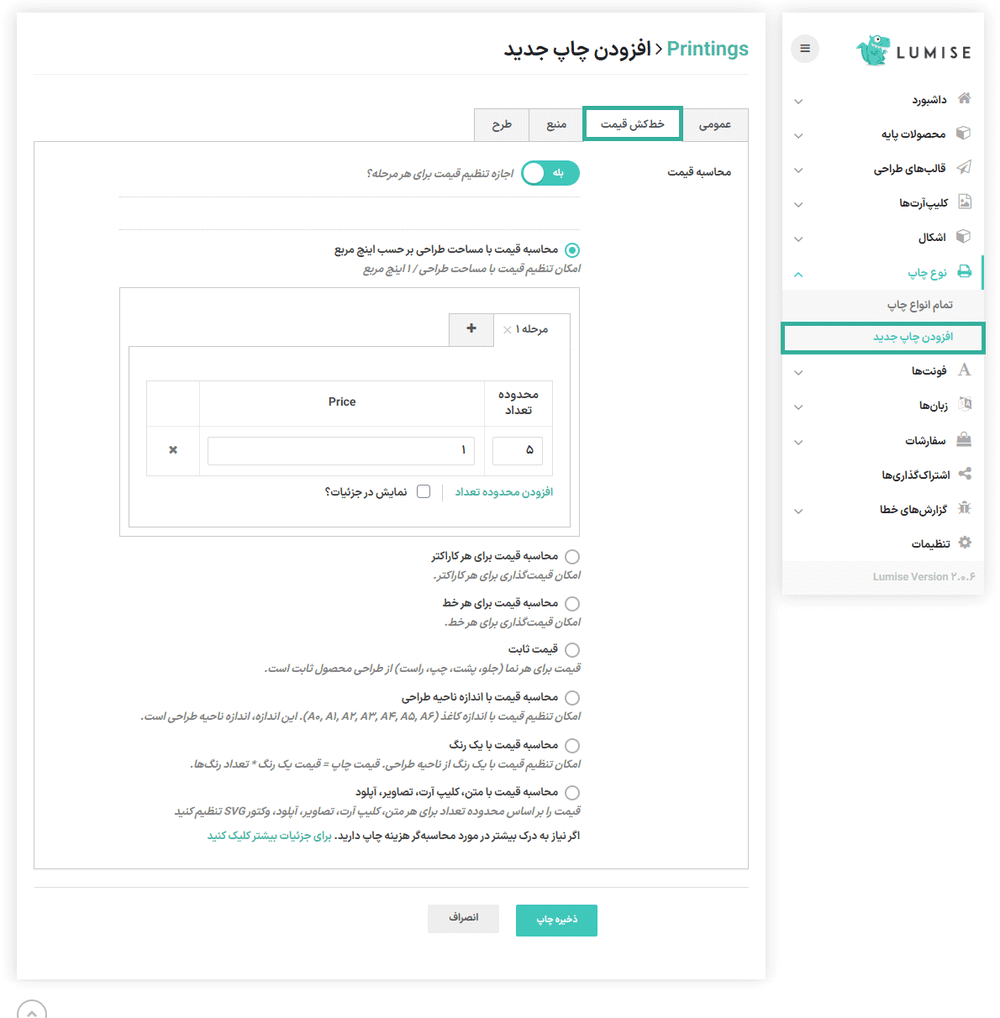
Task: Toggle the per-stage price setting switch
Action: 550,173
